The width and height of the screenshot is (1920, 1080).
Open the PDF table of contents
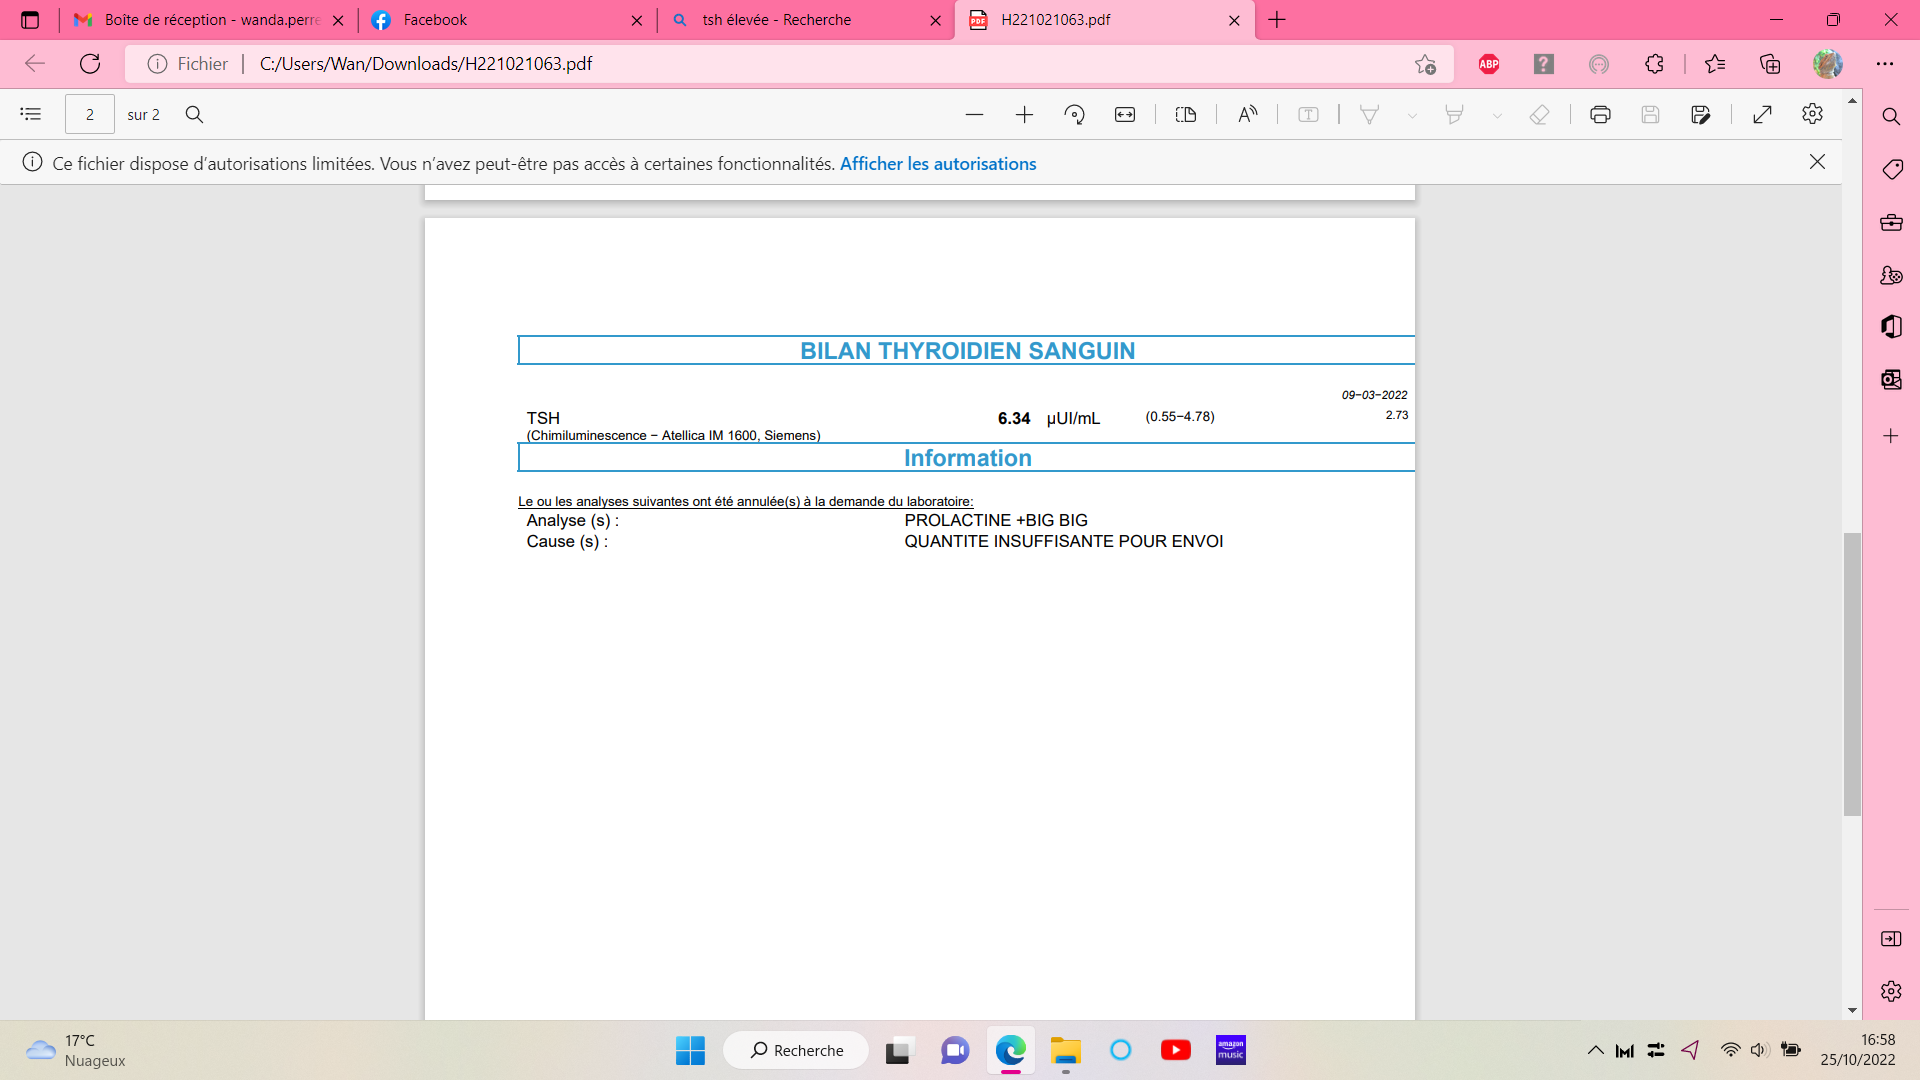point(31,114)
